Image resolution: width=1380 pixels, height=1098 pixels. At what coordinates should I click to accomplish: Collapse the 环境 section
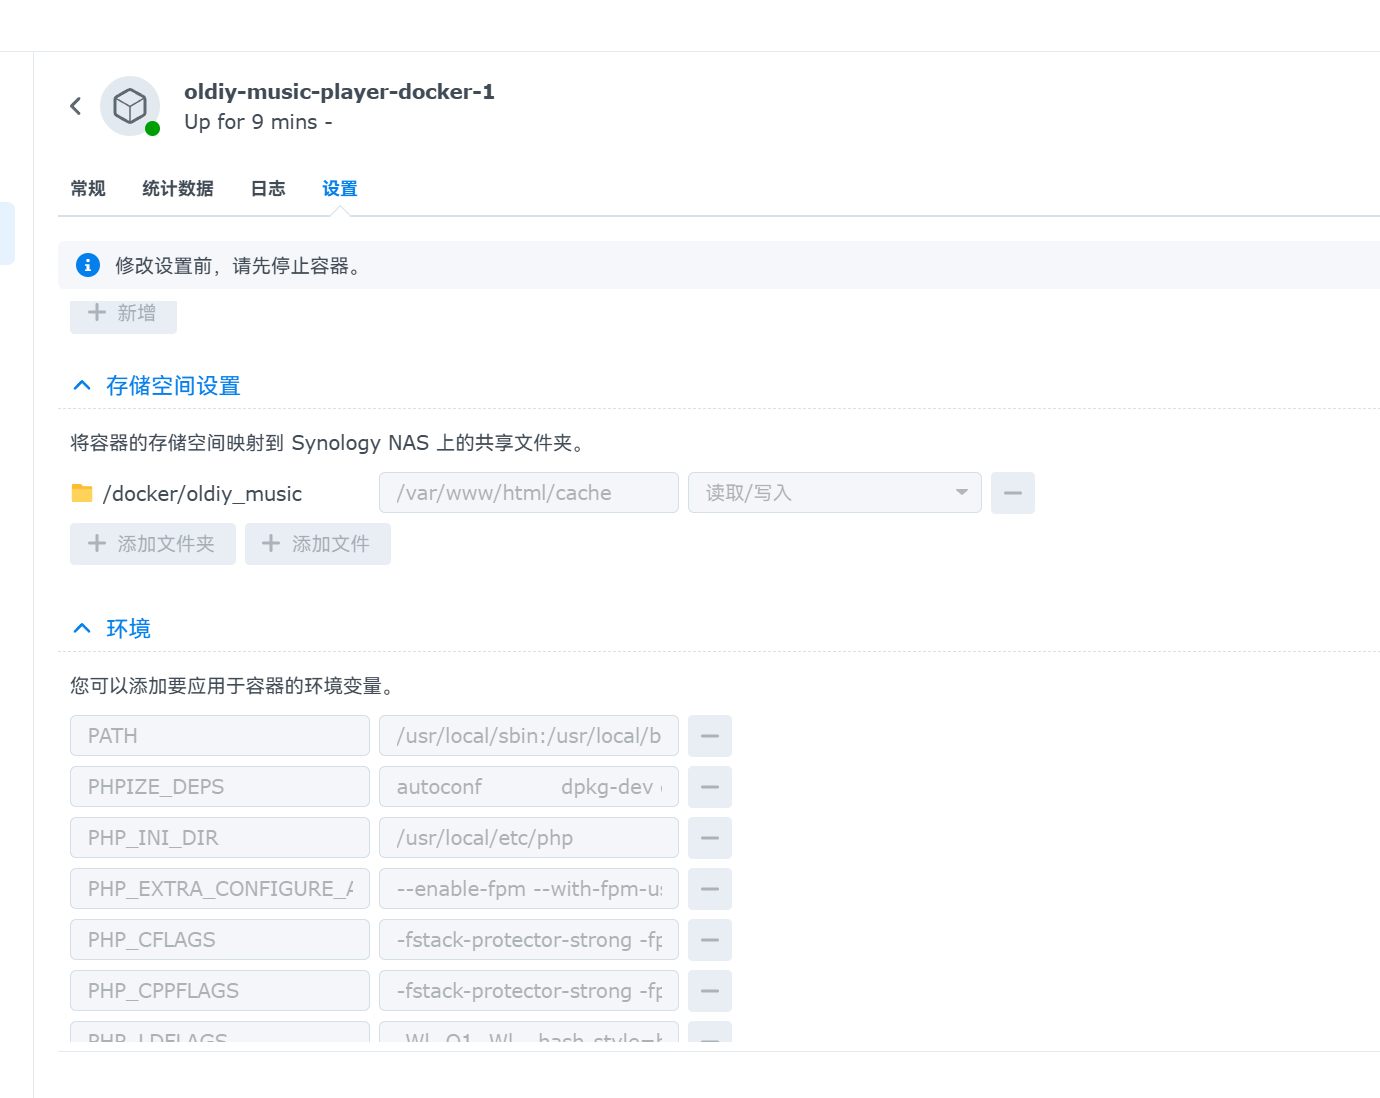tap(82, 629)
